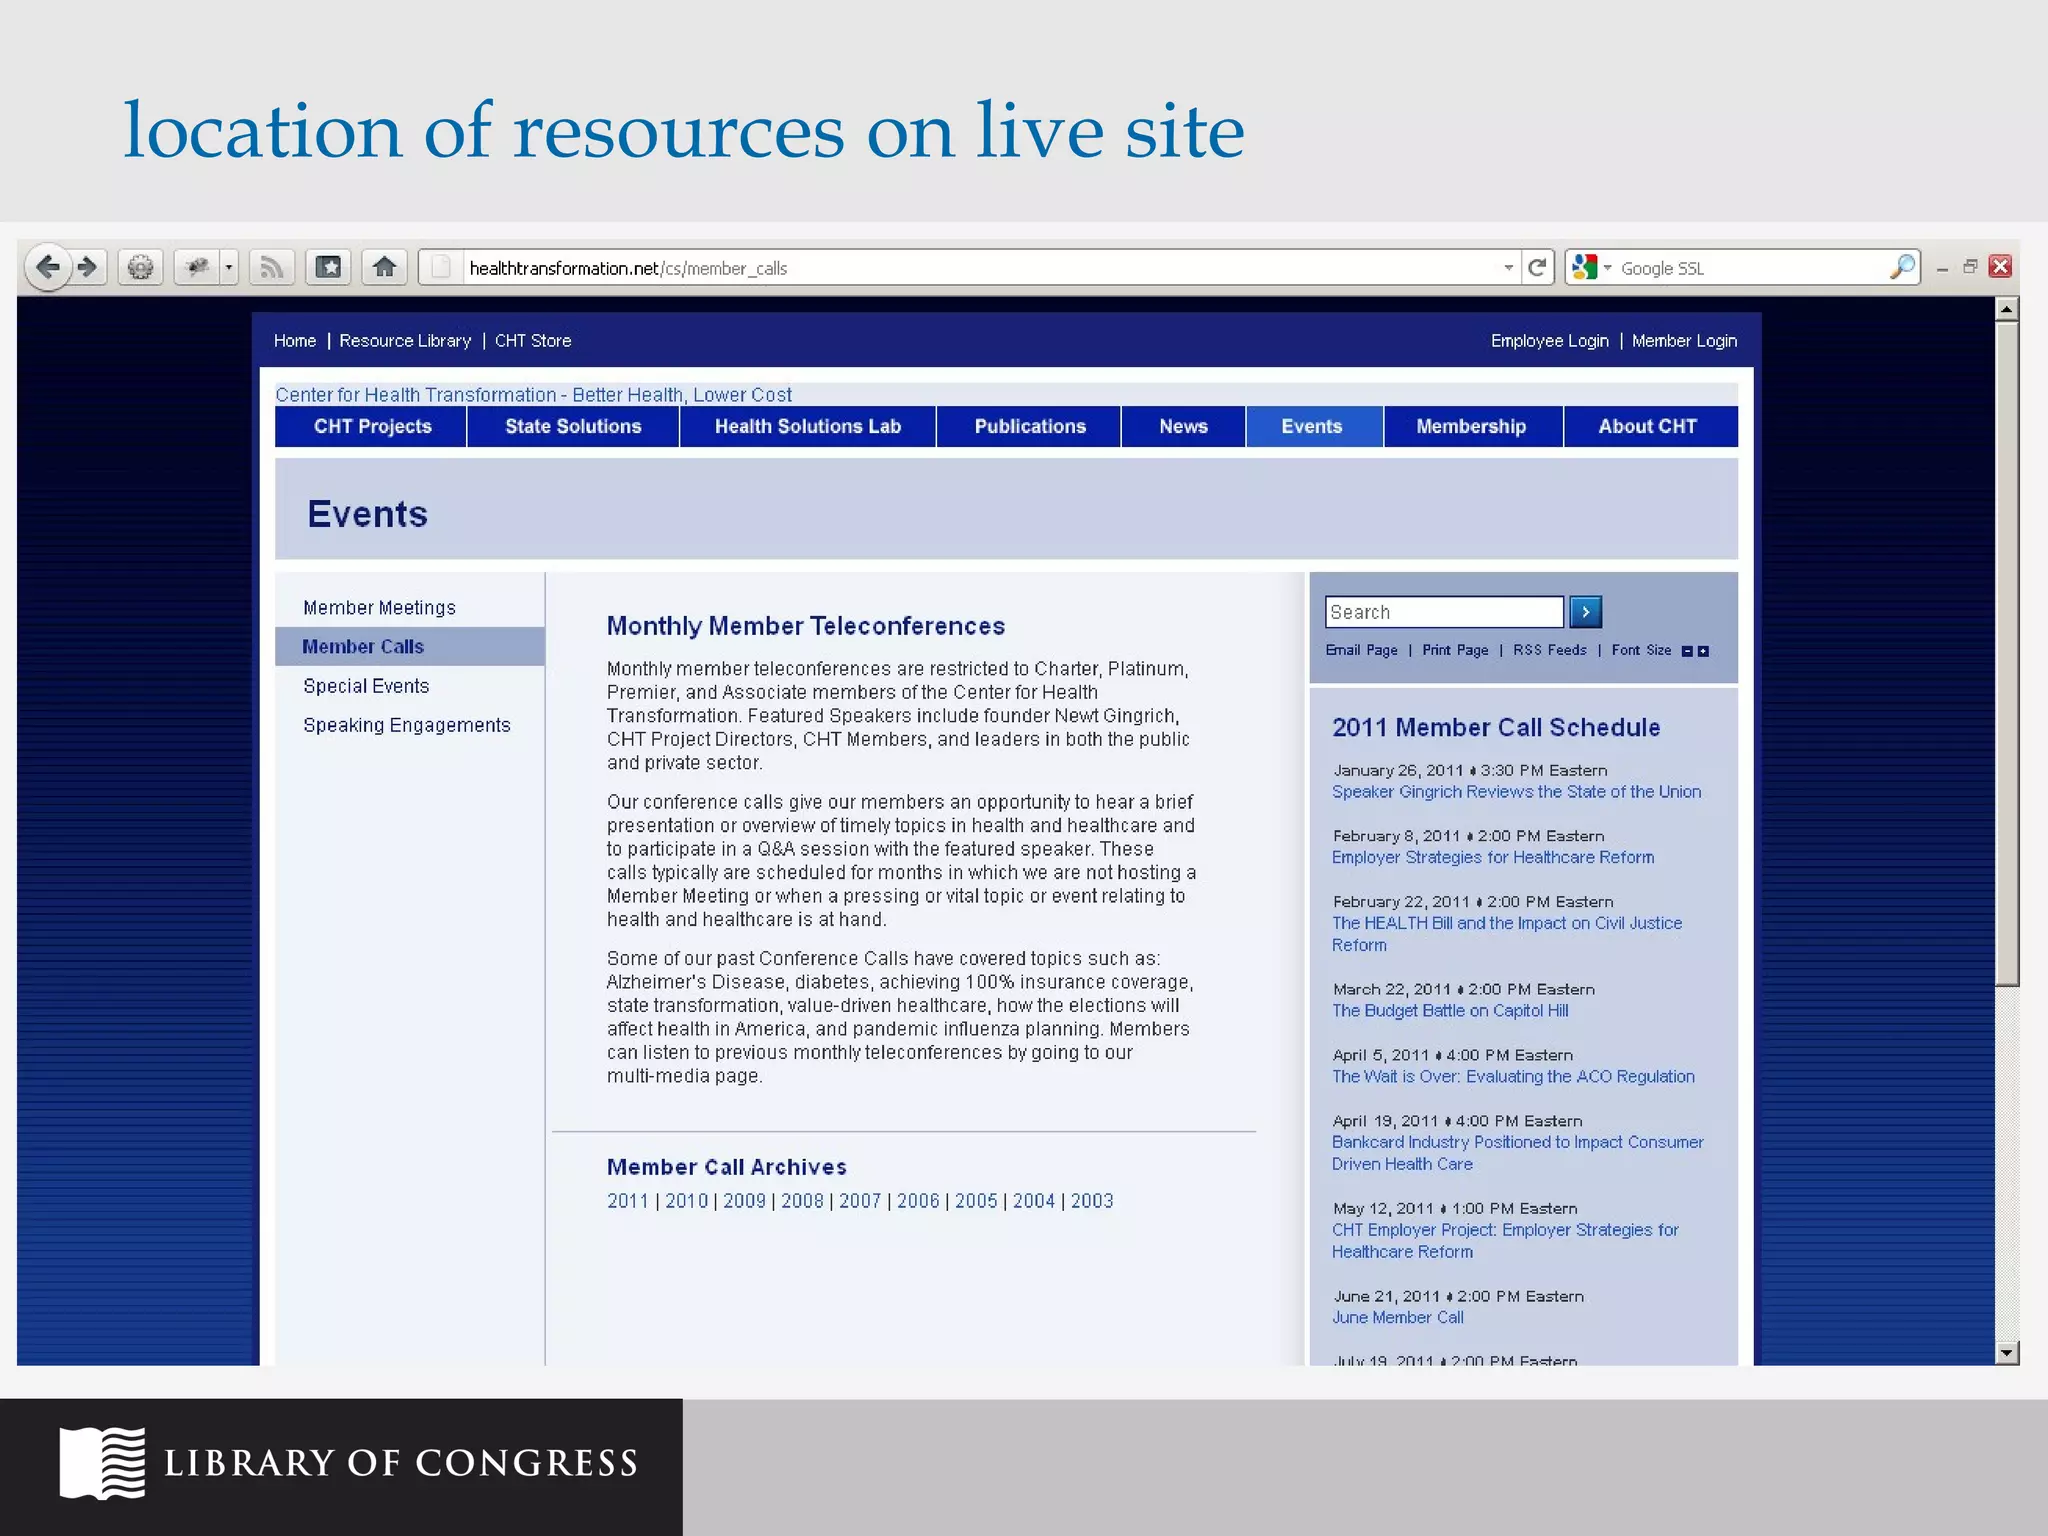
Task: Restore down the browser window
Action: (1970, 266)
